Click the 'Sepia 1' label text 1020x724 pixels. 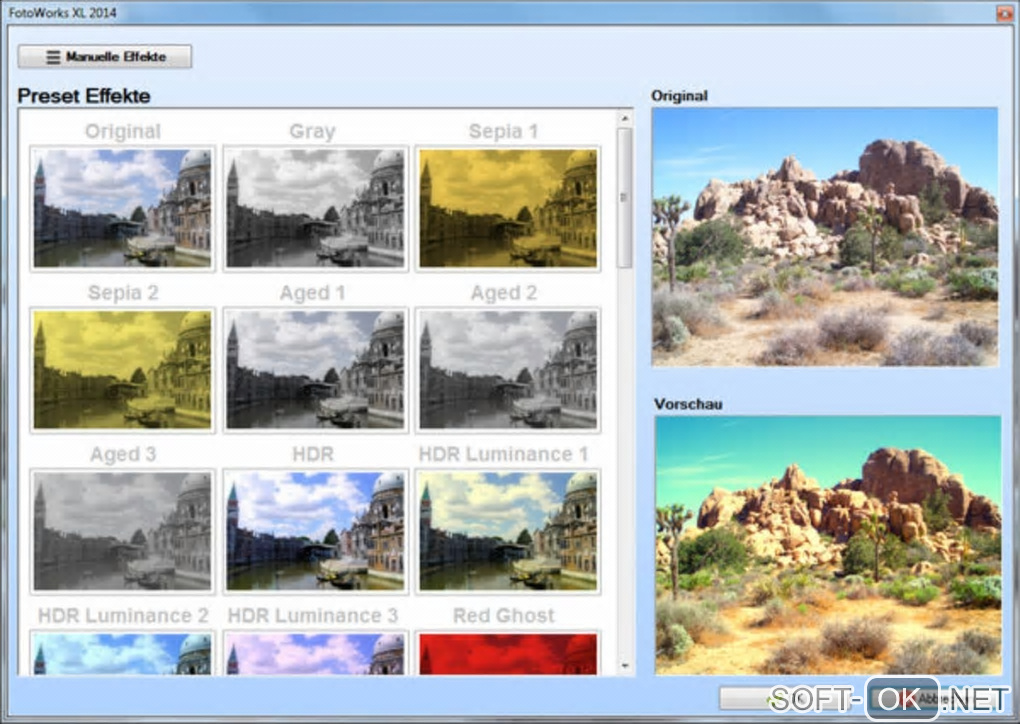pyautogui.click(x=503, y=131)
